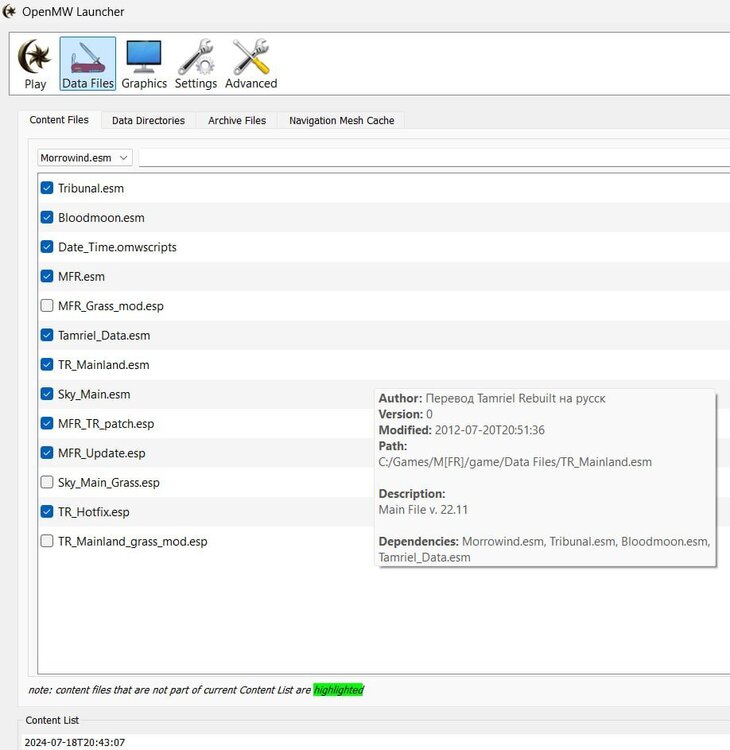Select the TR_Hotfix.esp file name
The height and width of the screenshot is (750, 730).
pyautogui.click(x=94, y=512)
